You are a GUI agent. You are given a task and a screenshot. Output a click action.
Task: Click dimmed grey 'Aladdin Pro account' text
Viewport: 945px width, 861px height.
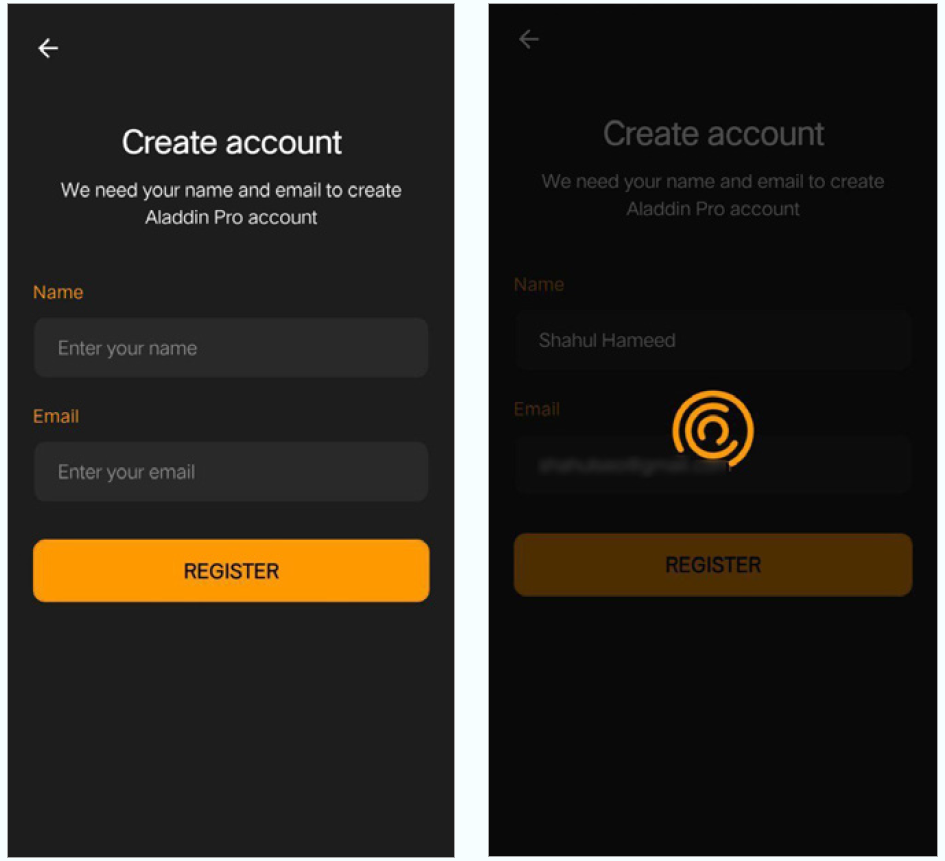coord(713,209)
